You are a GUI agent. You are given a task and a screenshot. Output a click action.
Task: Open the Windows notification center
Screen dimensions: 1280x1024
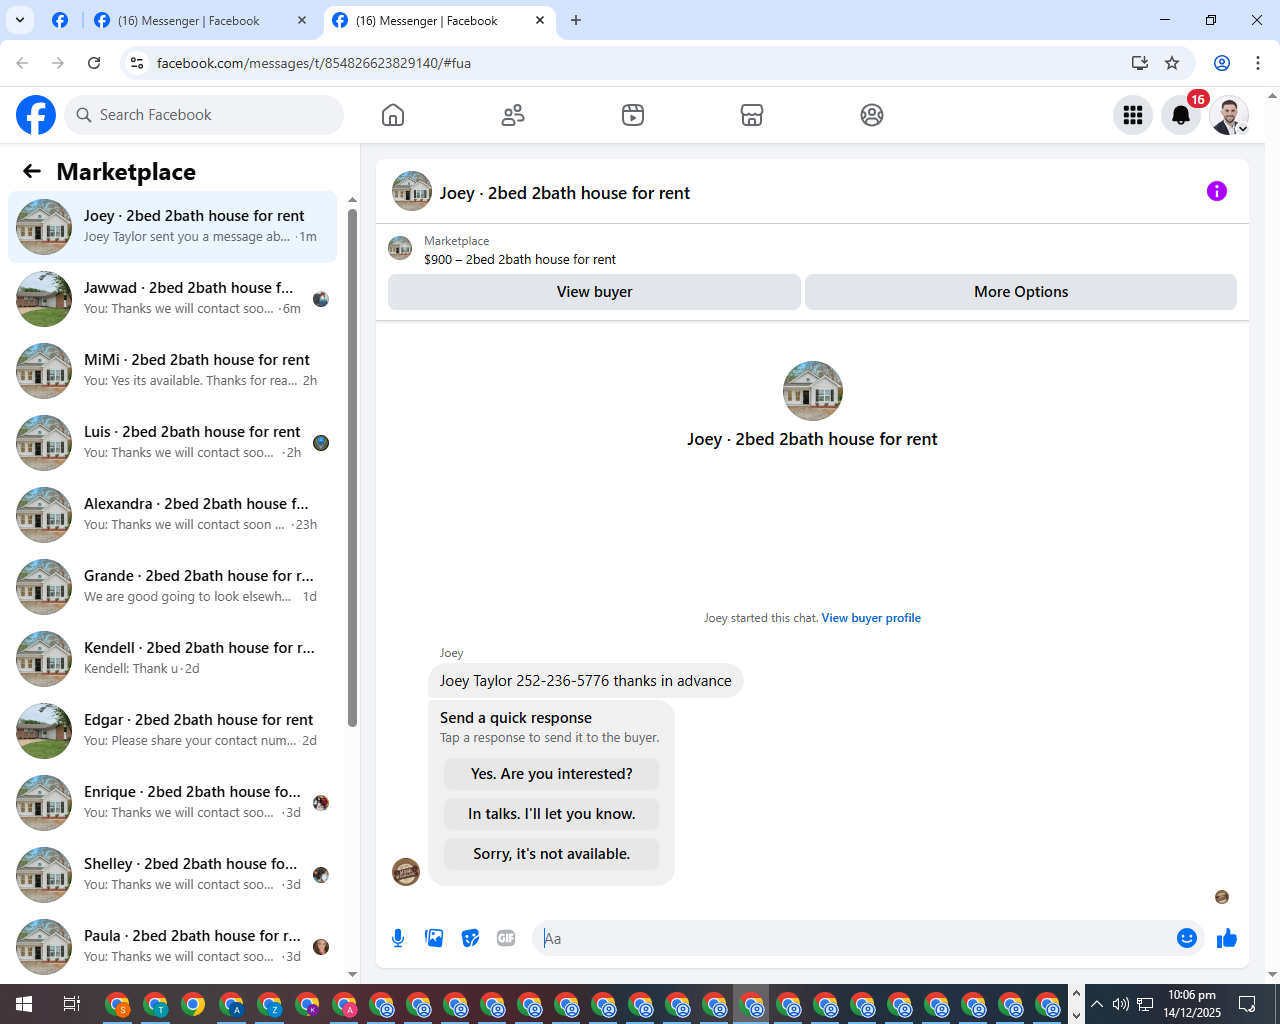1247,1004
